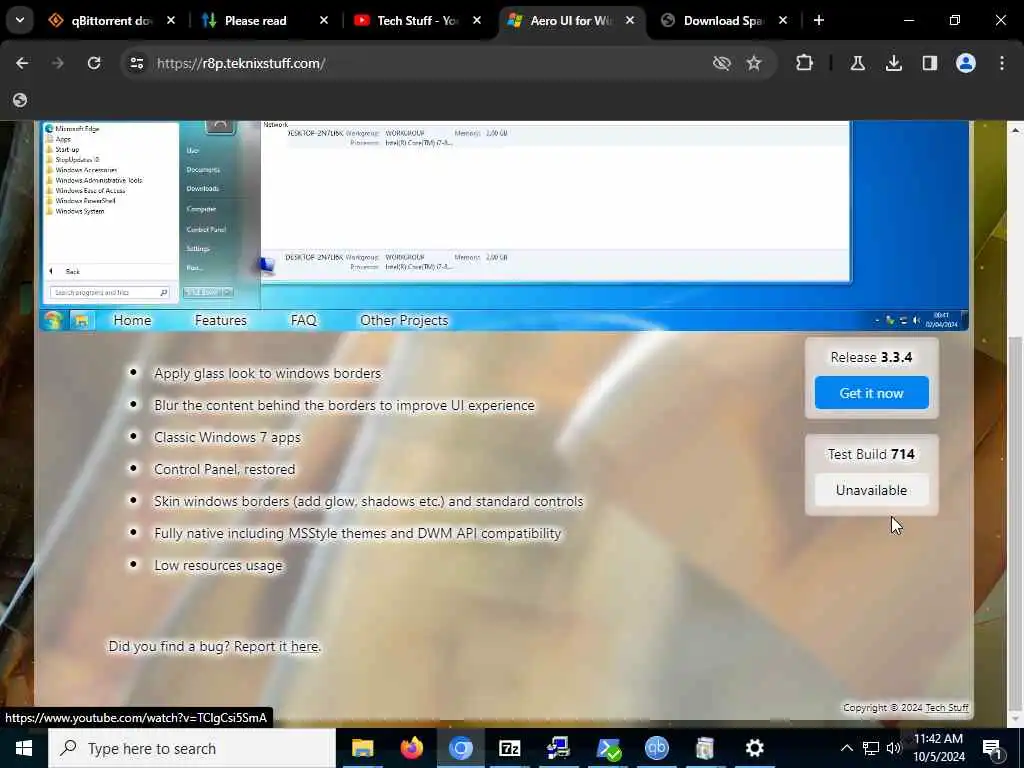
Task: Open Settings gear on taskbar
Action: tap(754, 748)
